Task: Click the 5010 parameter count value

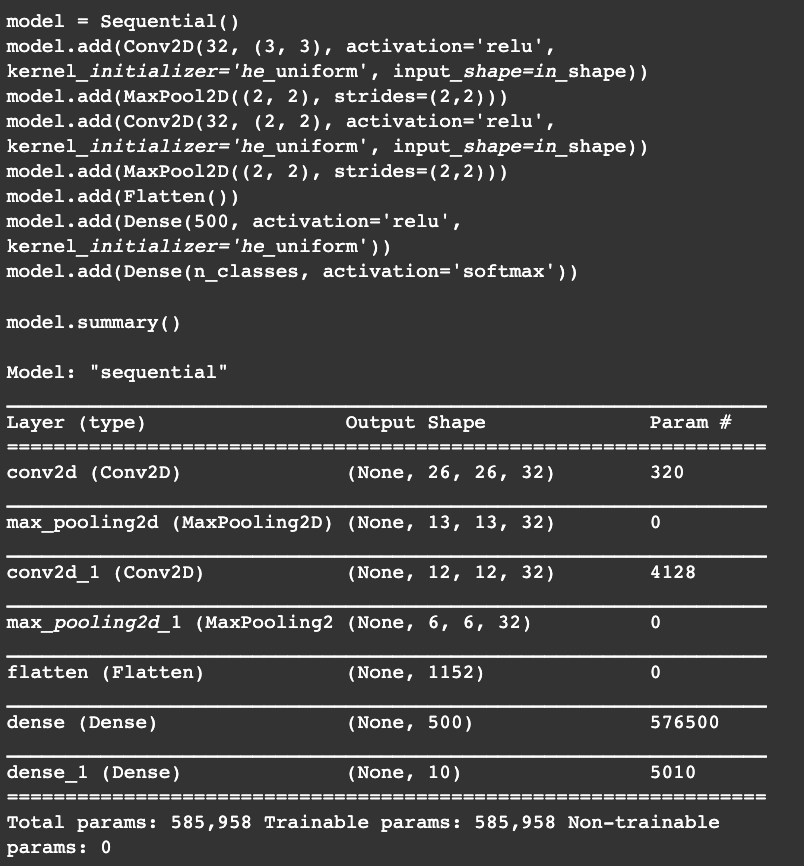Action: tap(673, 773)
